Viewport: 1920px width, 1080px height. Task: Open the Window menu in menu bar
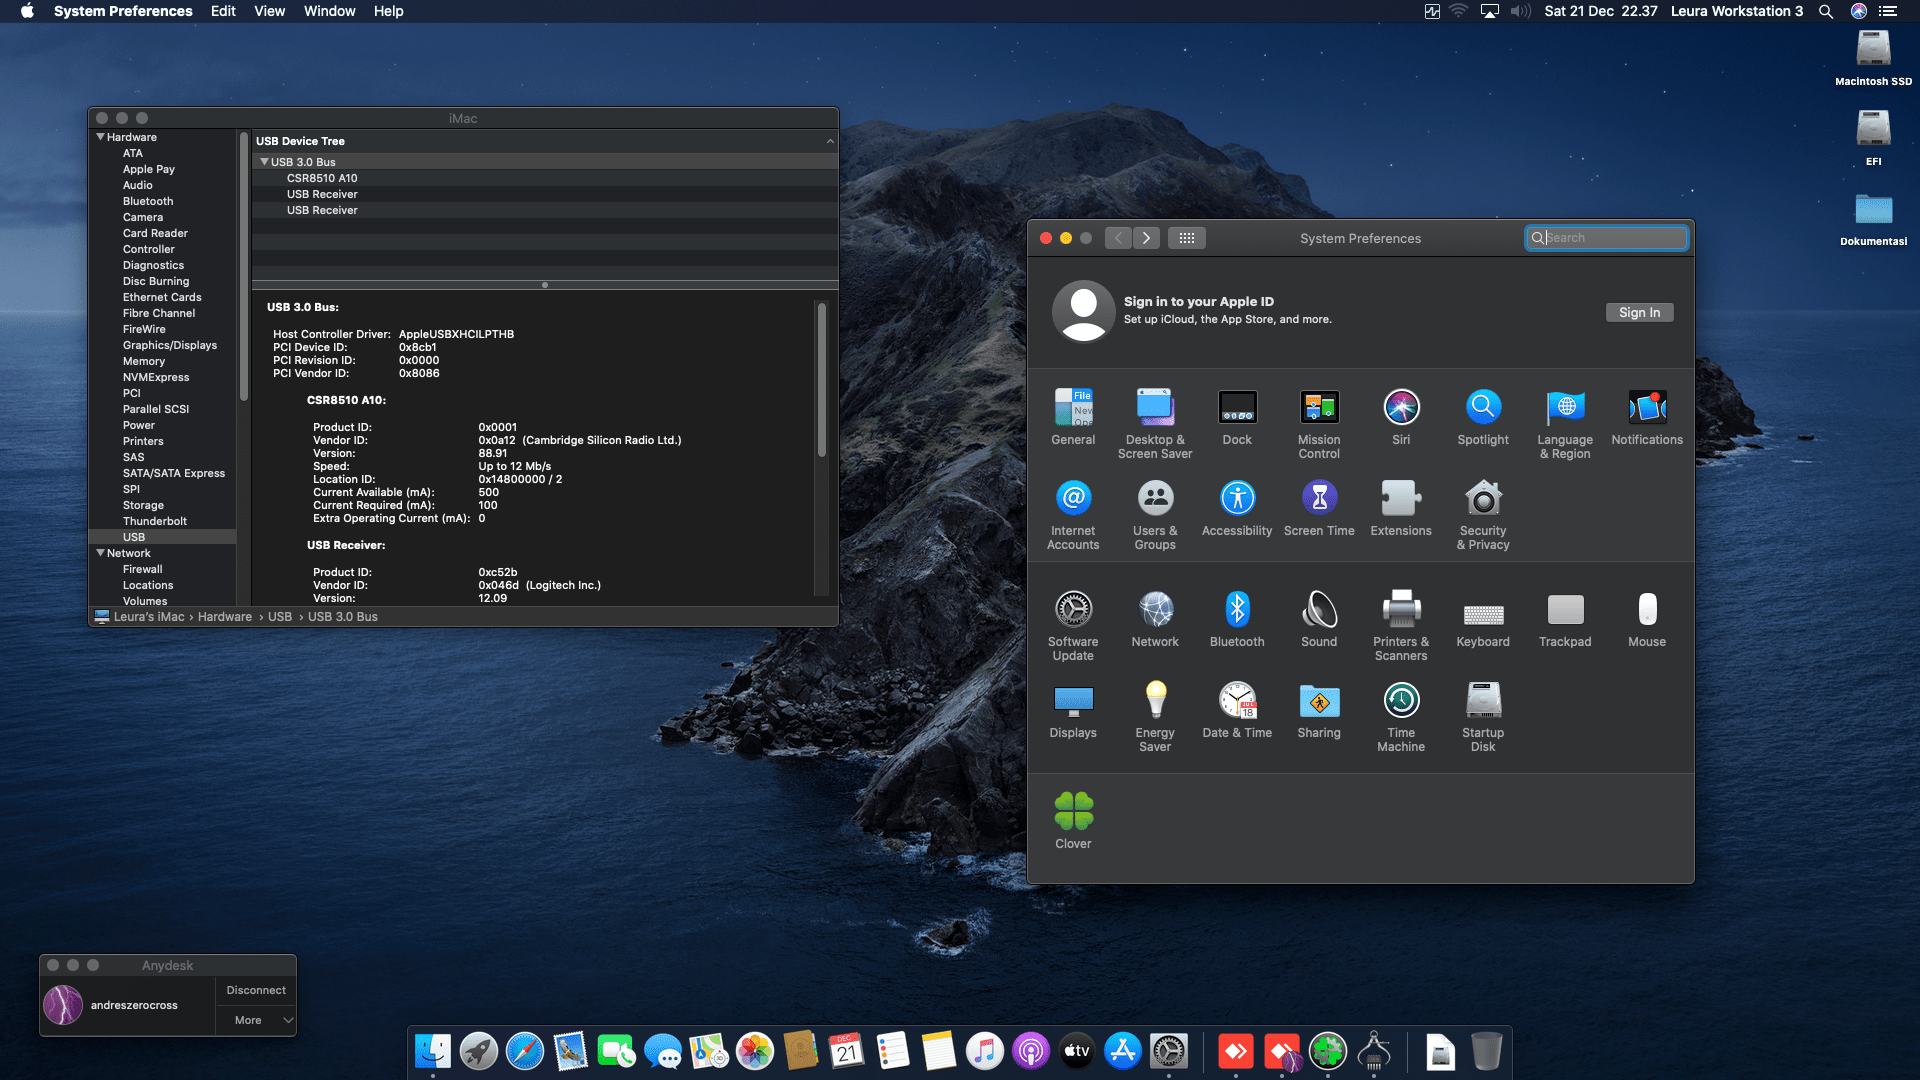(x=329, y=11)
